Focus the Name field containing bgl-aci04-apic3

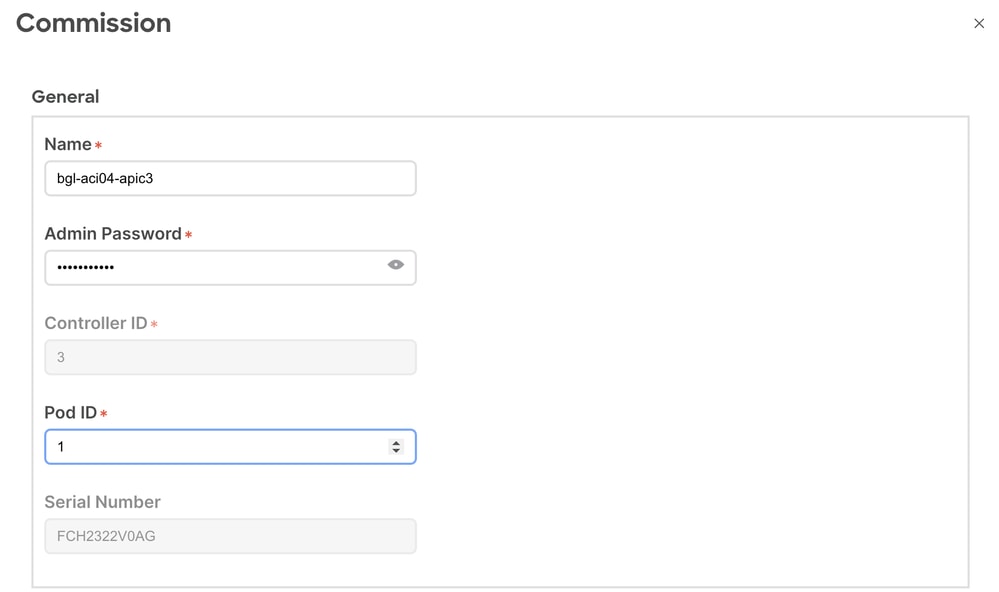(x=230, y=179)
